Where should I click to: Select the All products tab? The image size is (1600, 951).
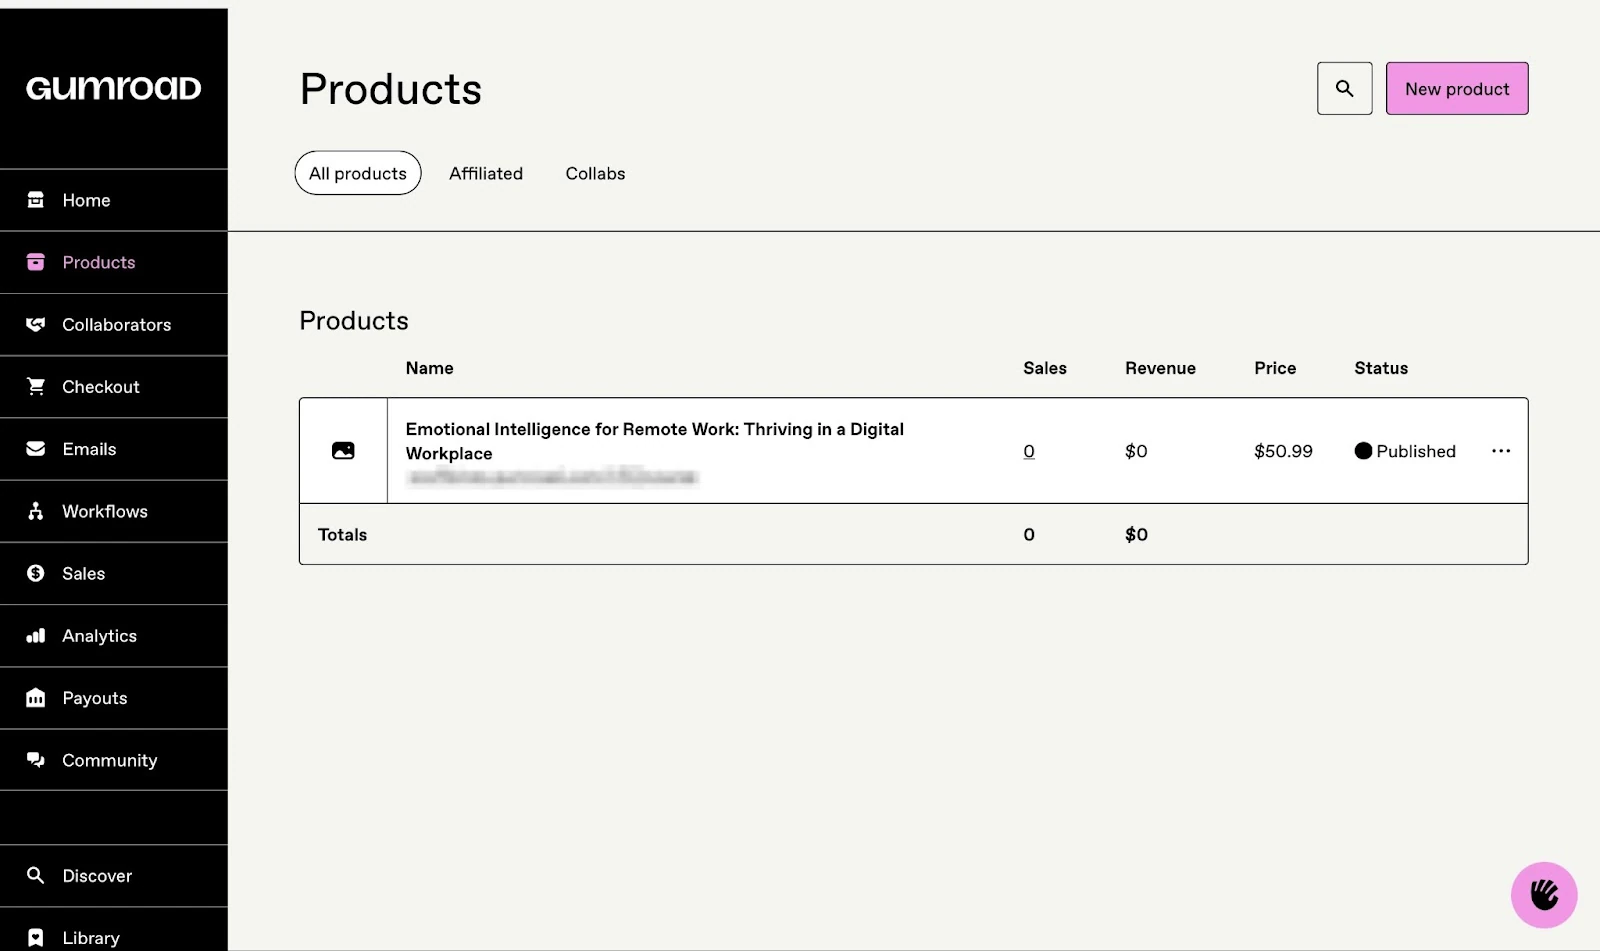pyautogui.click(x=358, y=173)
